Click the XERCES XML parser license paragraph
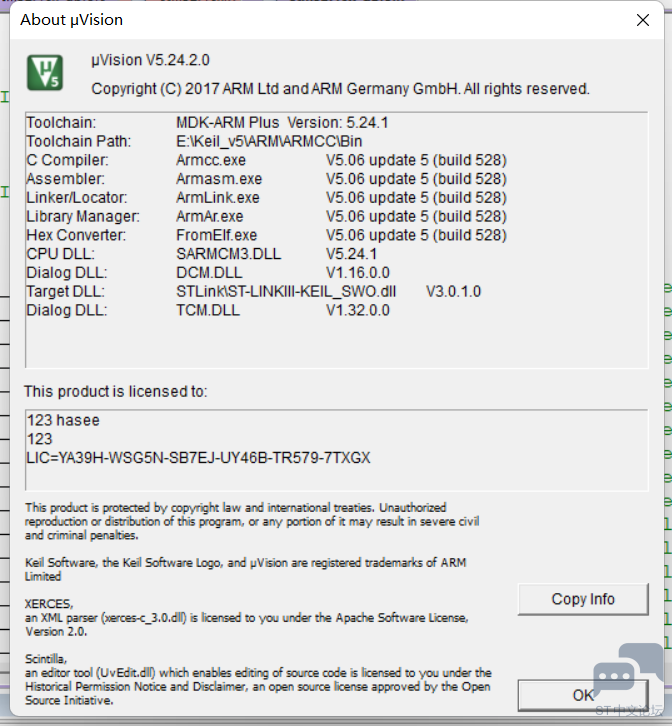The width and height of the screenshot is (672, 726). tap(246, 618)
